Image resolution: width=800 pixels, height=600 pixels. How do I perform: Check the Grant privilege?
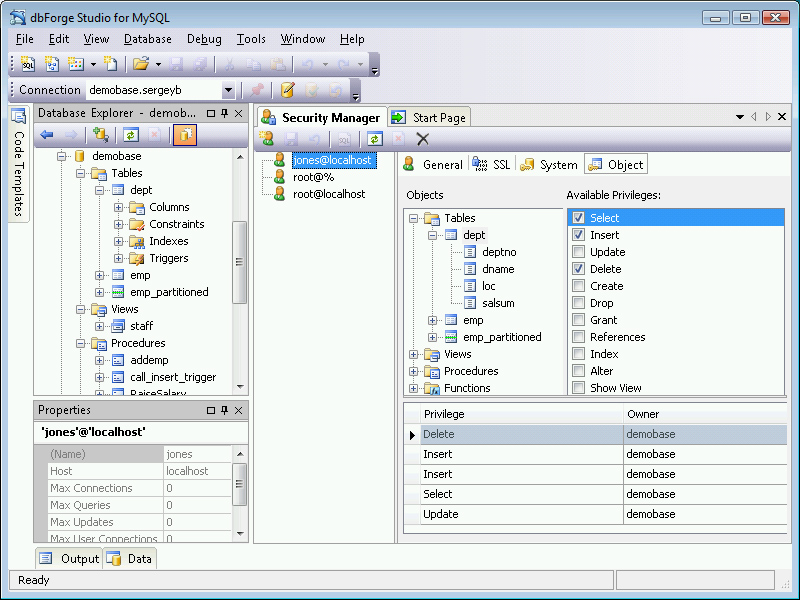click(578, 320)
